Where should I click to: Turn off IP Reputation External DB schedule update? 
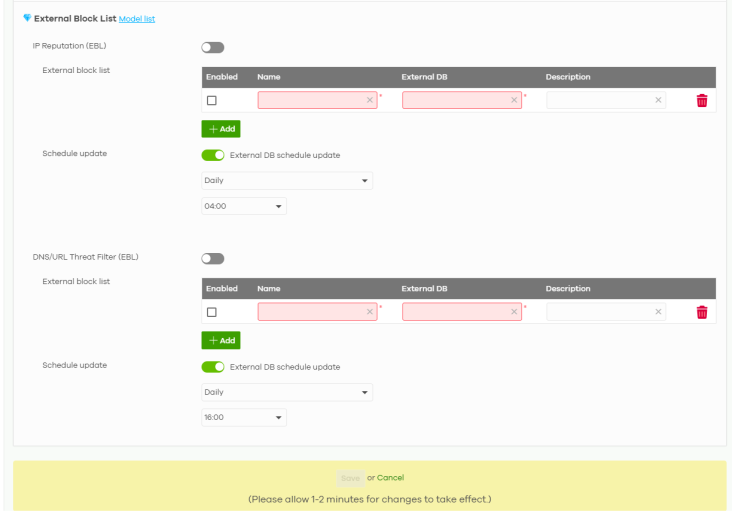click(213, 155)
